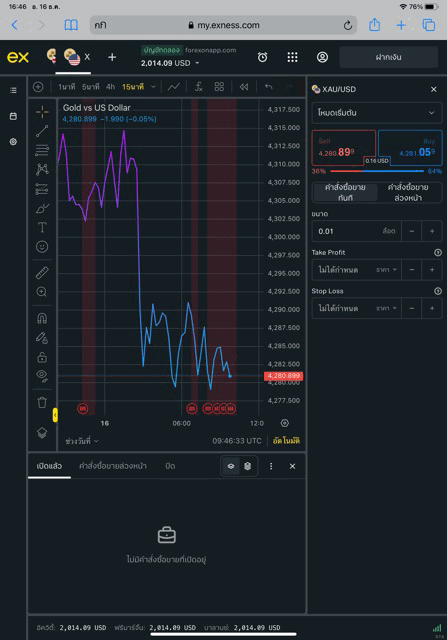Expand the account balance 2,014.09 USD dropdown
Viewport: 447px width, 640px height.
tap(170, 63)
